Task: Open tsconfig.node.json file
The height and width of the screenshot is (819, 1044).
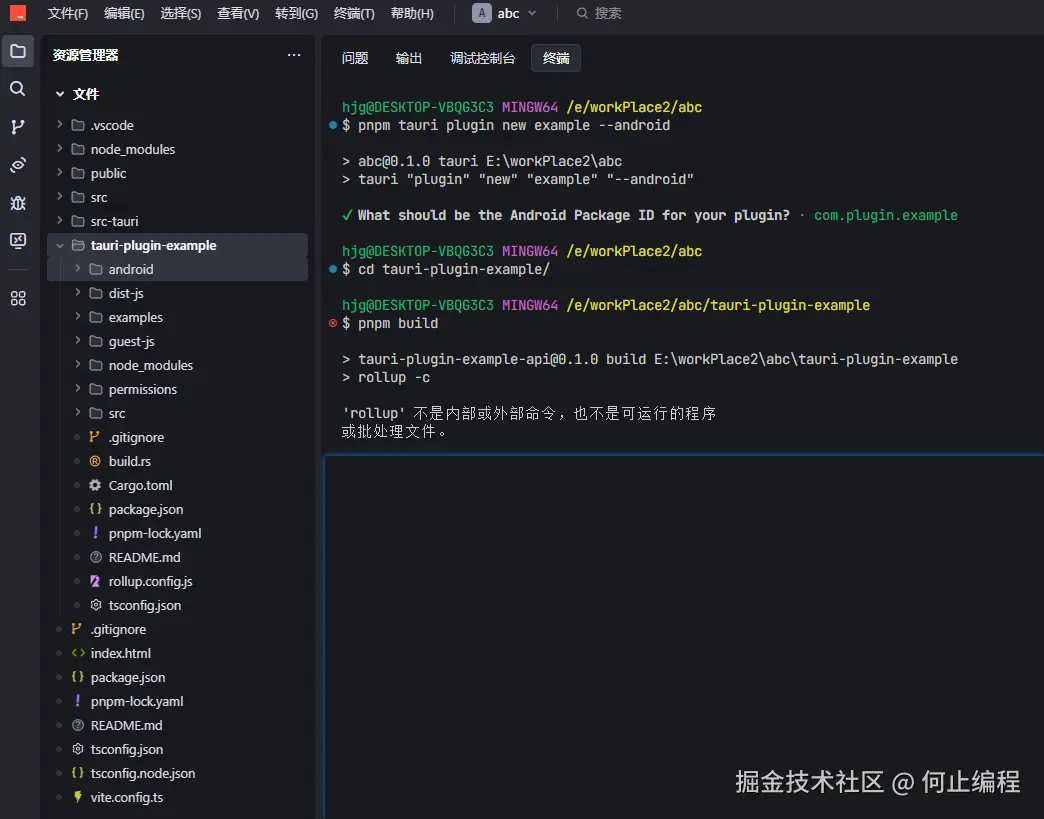Action: tap(177, 772)
